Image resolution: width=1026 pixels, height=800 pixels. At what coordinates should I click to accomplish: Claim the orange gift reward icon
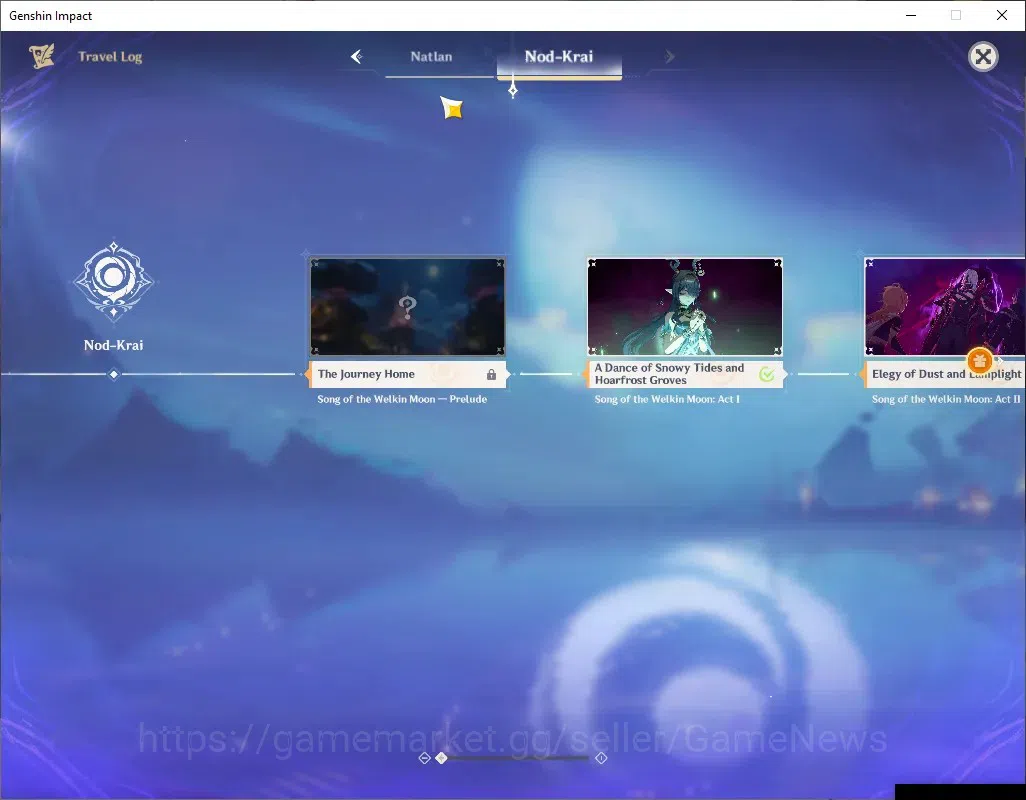(x=980, y=360)
